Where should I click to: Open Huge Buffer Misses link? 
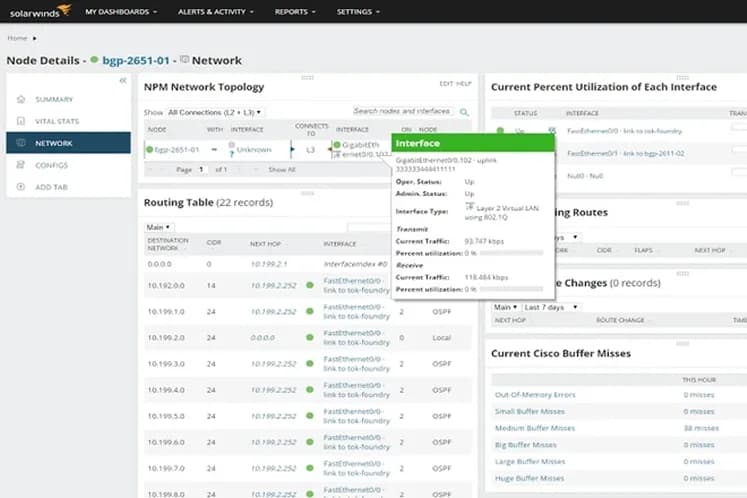[529, 478]
